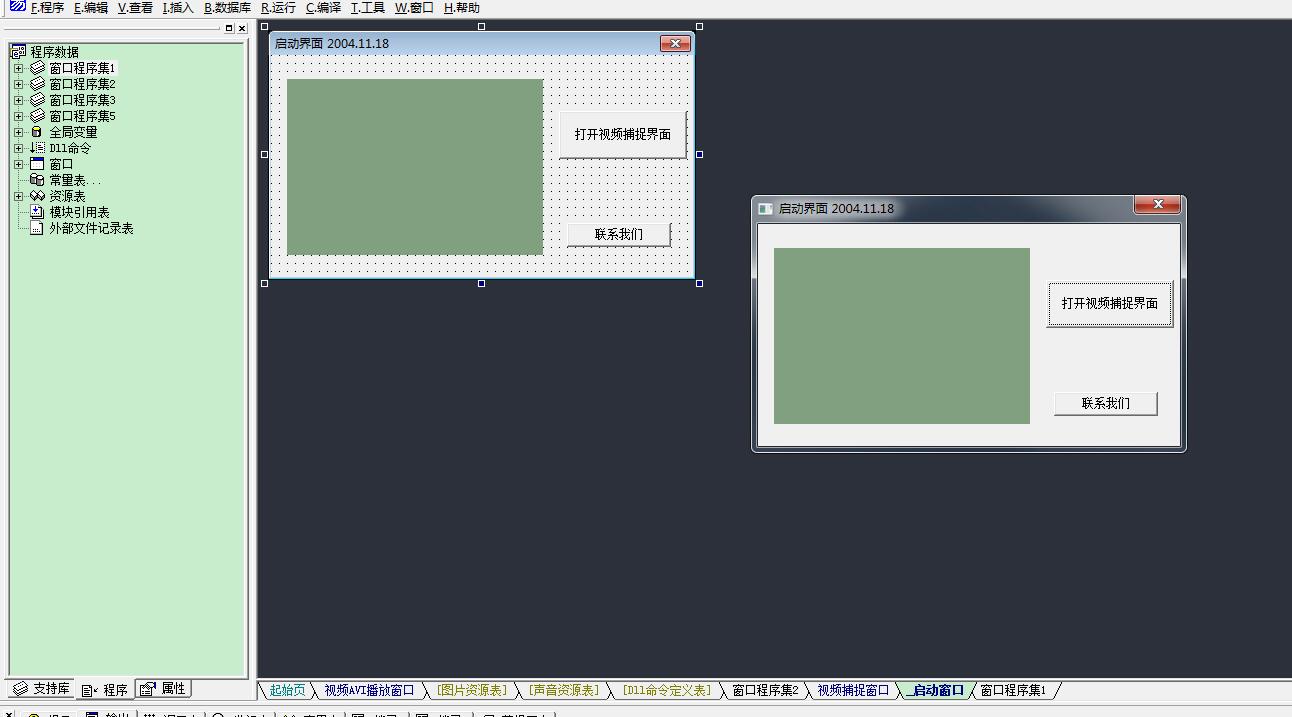1292x717 pixels.
Task: Open the F.程序 menu
Action: click(x=47, y=7)
